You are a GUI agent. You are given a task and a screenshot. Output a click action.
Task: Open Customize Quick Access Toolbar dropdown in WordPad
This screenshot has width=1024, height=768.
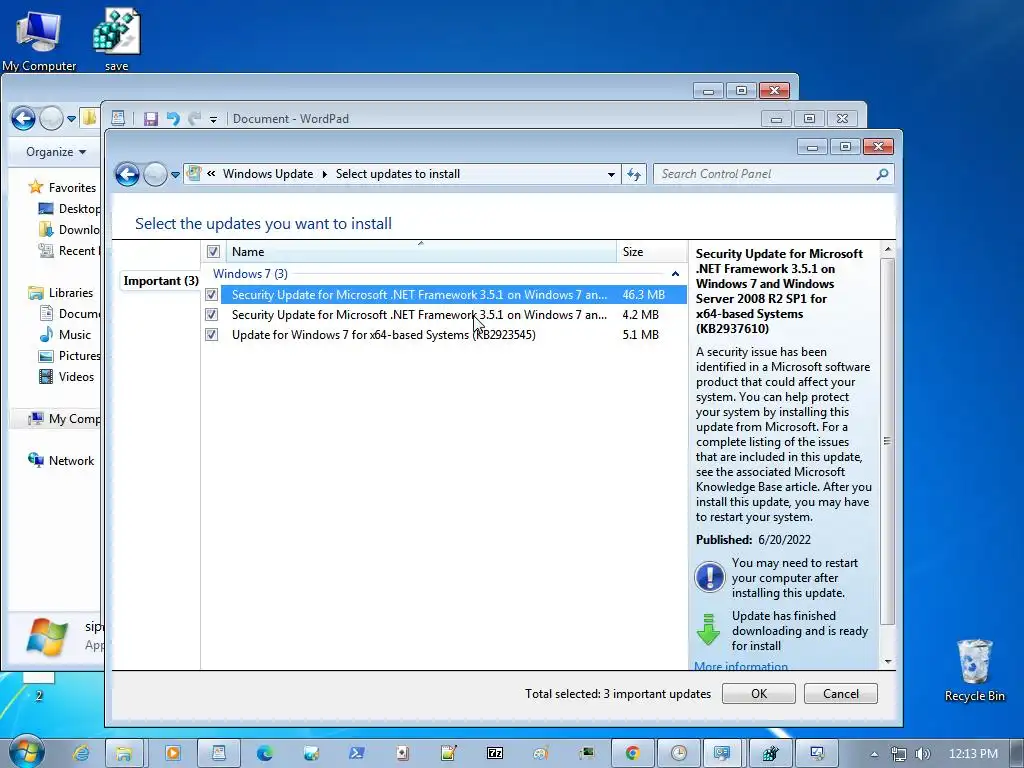(213, 120)
